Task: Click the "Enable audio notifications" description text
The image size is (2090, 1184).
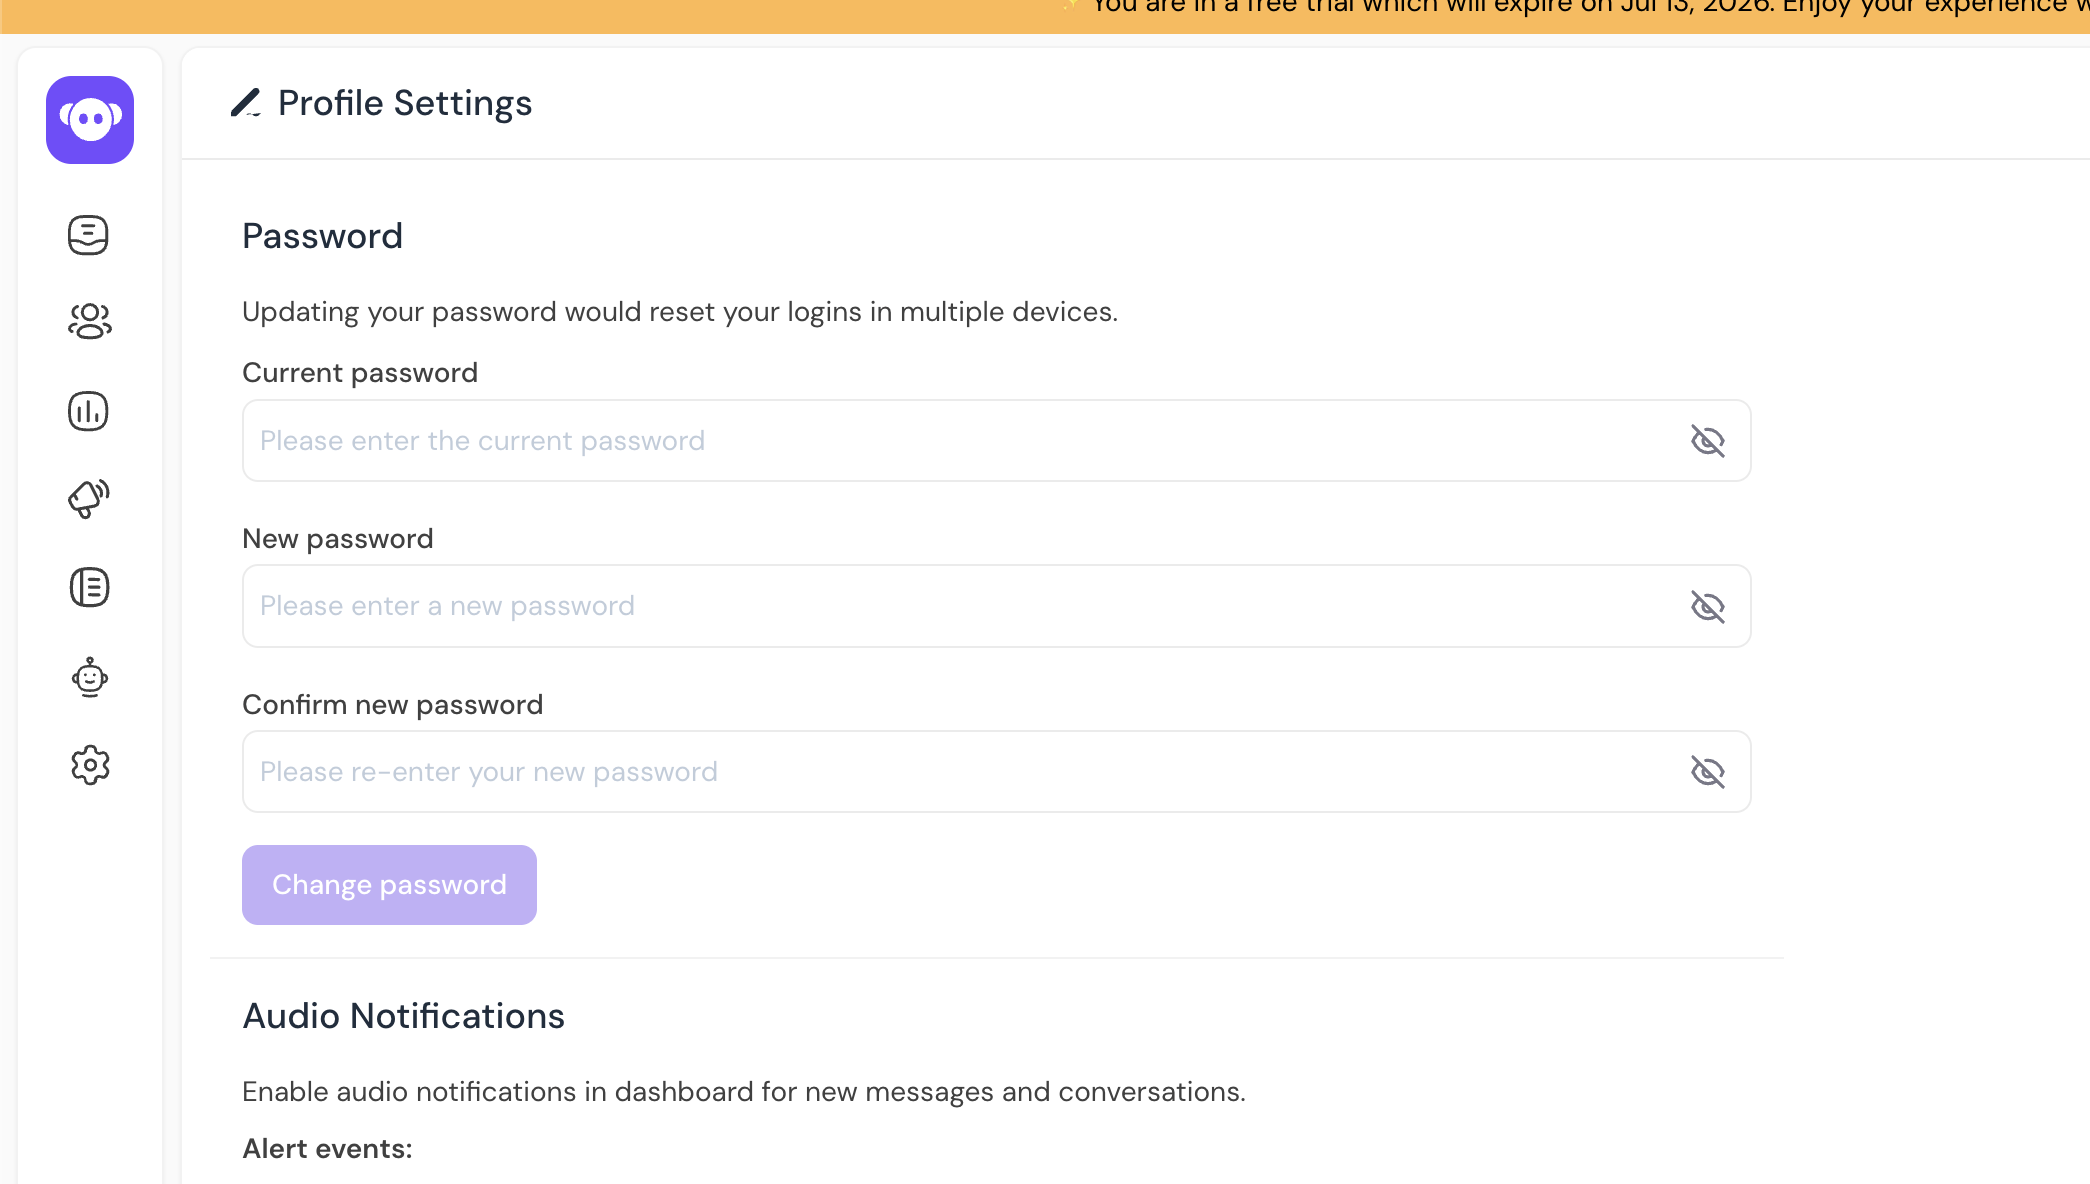Action: pos(743,1092)
